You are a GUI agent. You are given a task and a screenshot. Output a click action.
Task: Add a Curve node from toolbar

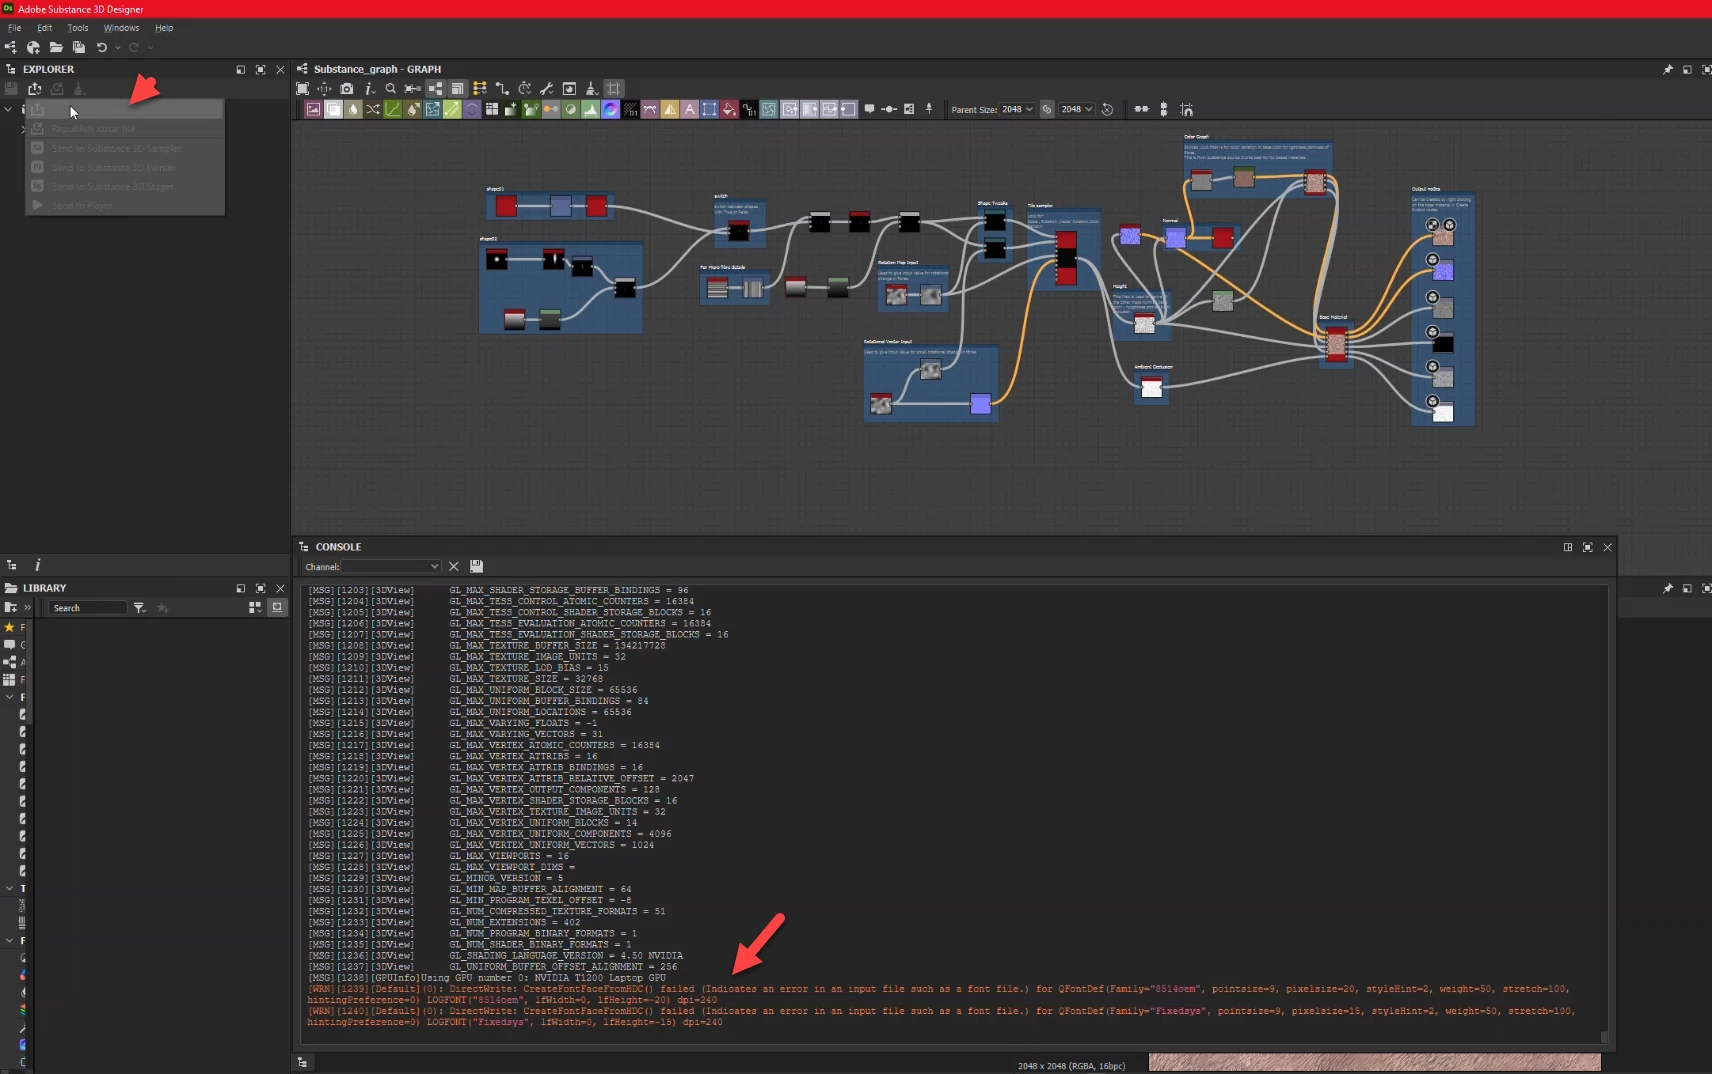393,109
